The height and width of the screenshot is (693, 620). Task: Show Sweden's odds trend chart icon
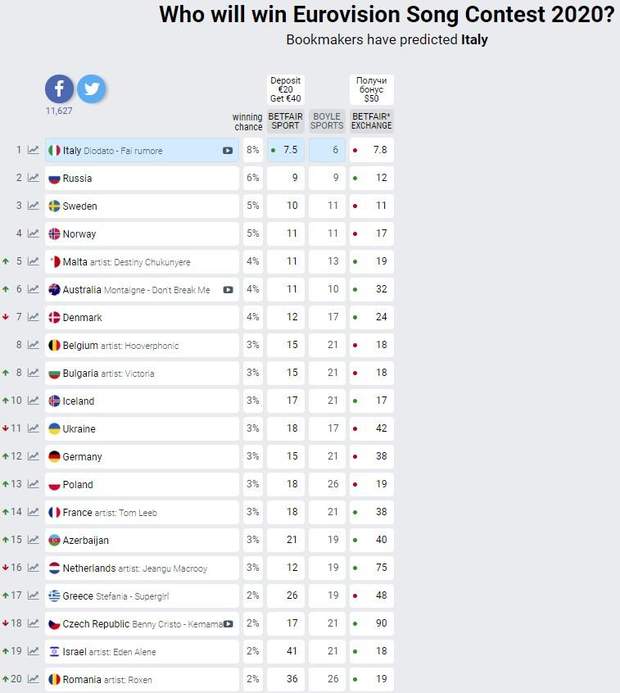[34, 206]
